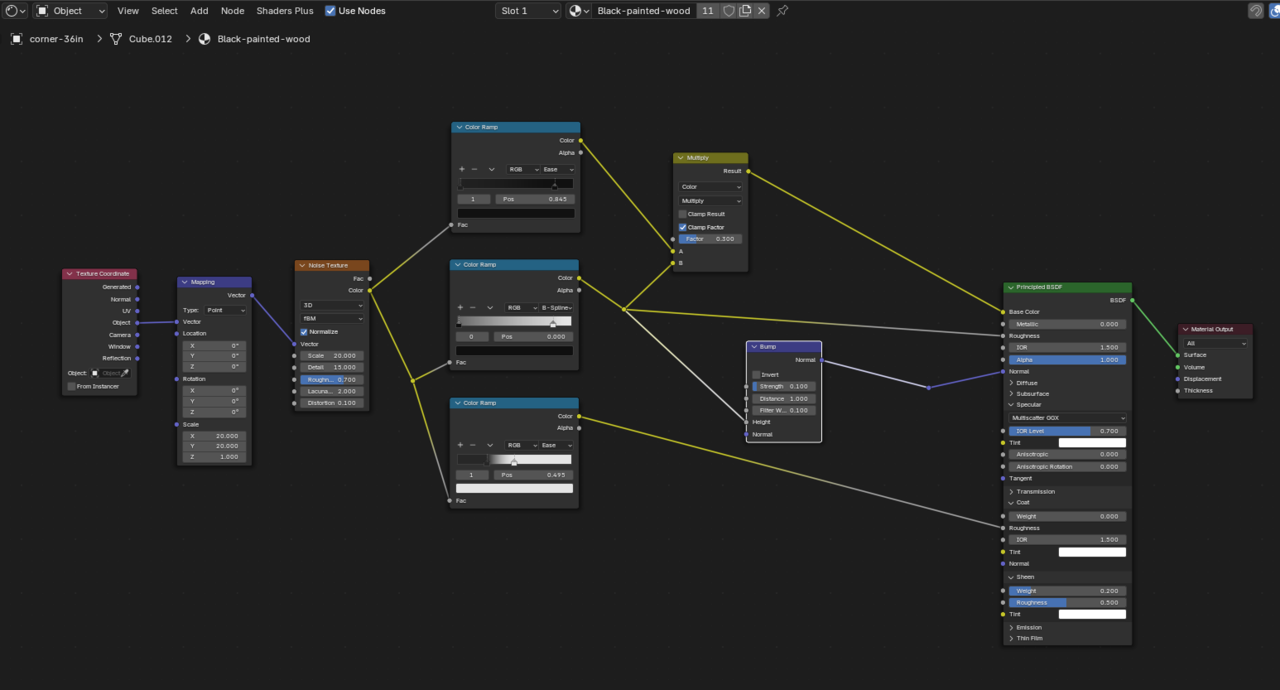This screenshot has height=690, width=1280.
Task: Click the Specular Tint white color swatch
Action: click(1092, 443)
